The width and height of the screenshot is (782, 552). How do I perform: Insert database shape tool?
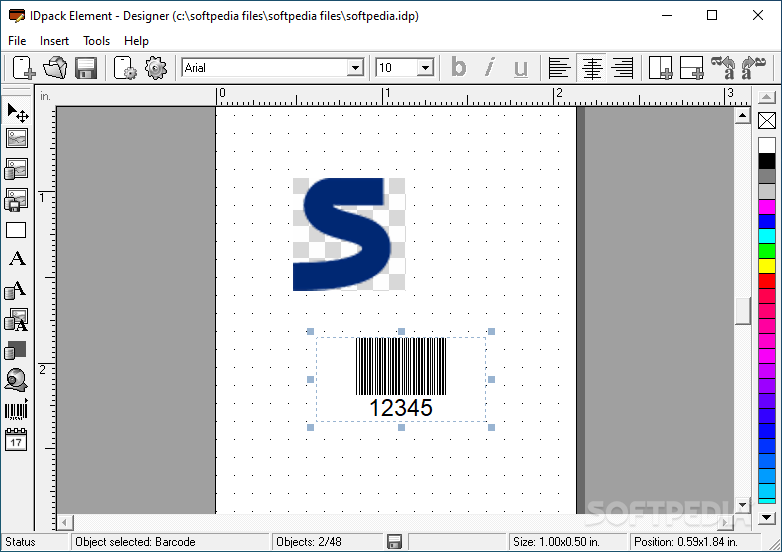[15, 350]
